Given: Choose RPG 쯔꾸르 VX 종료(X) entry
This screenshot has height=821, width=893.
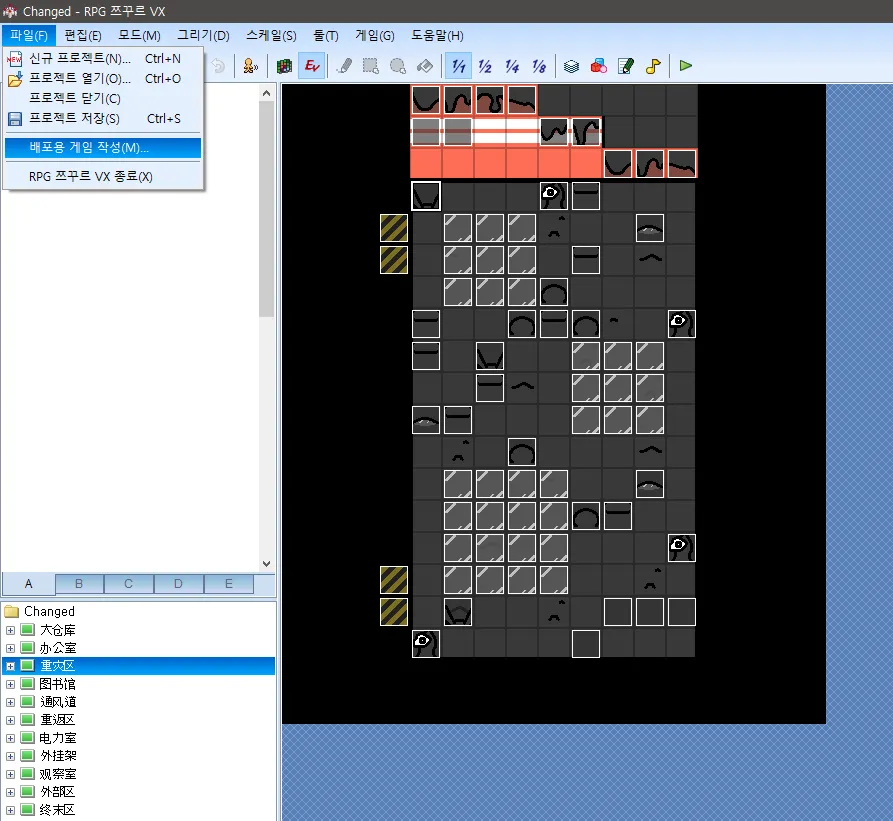Looking at the screenshot, I should [x=103, y=176].
